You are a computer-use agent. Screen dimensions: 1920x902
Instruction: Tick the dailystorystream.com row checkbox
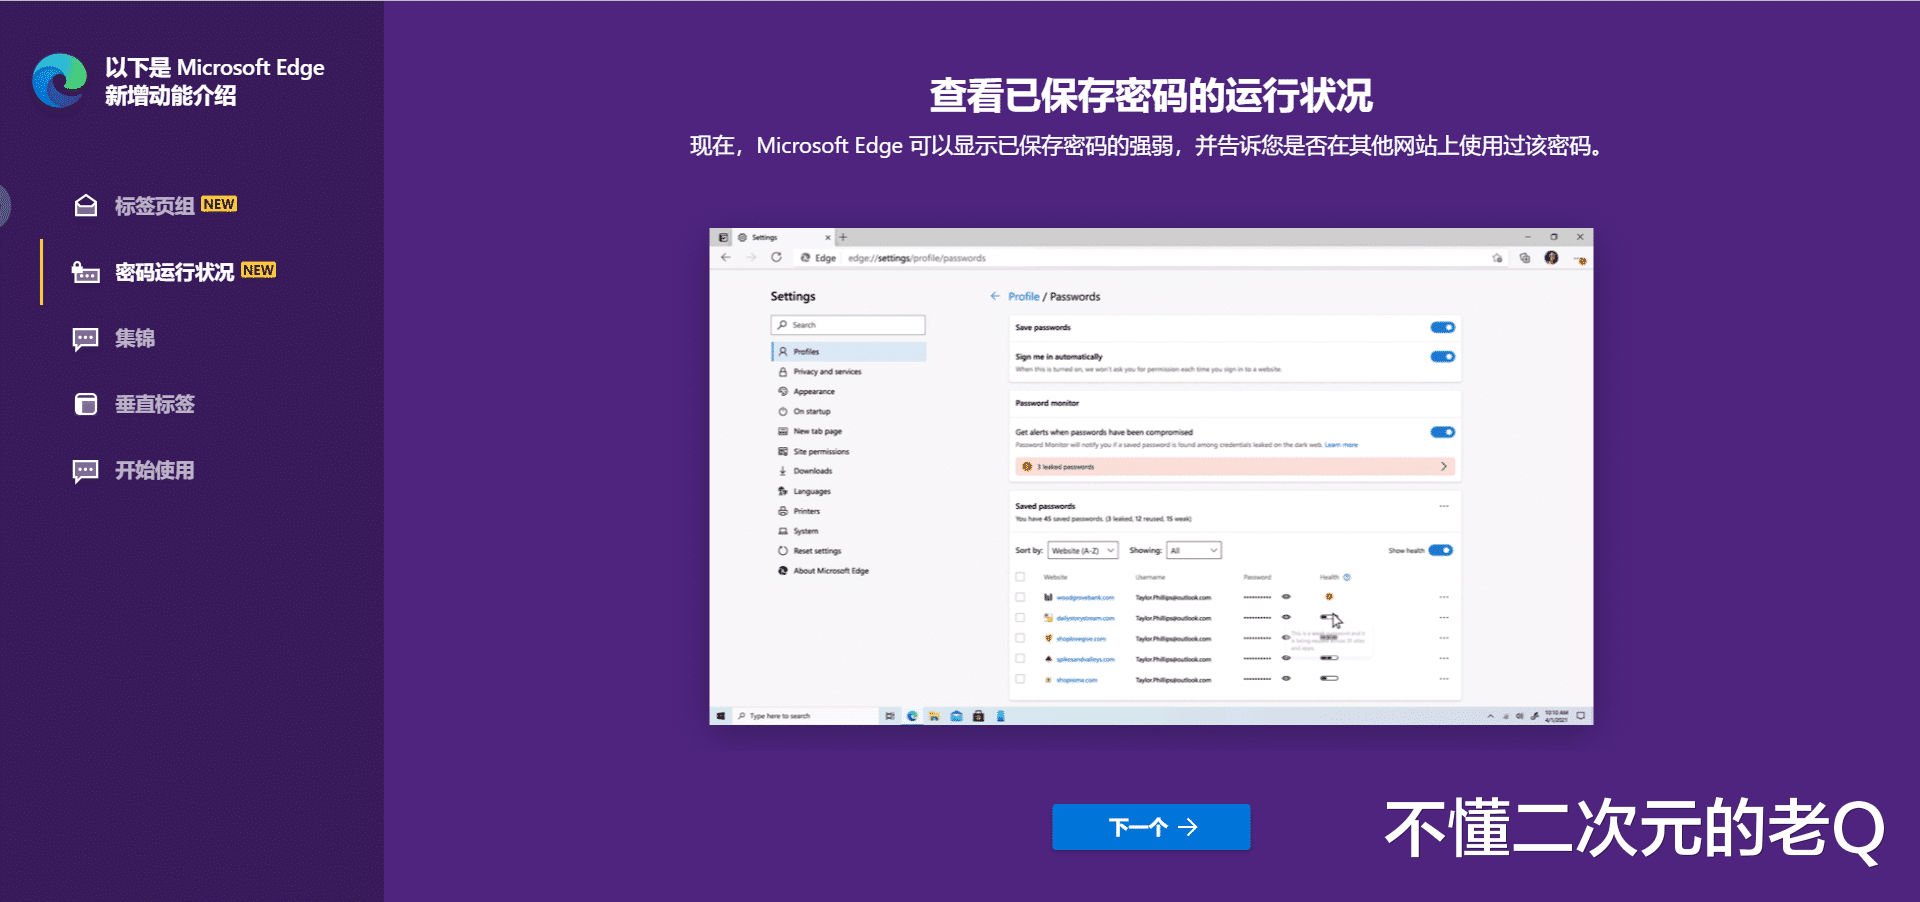click(x=1020, y=618)
